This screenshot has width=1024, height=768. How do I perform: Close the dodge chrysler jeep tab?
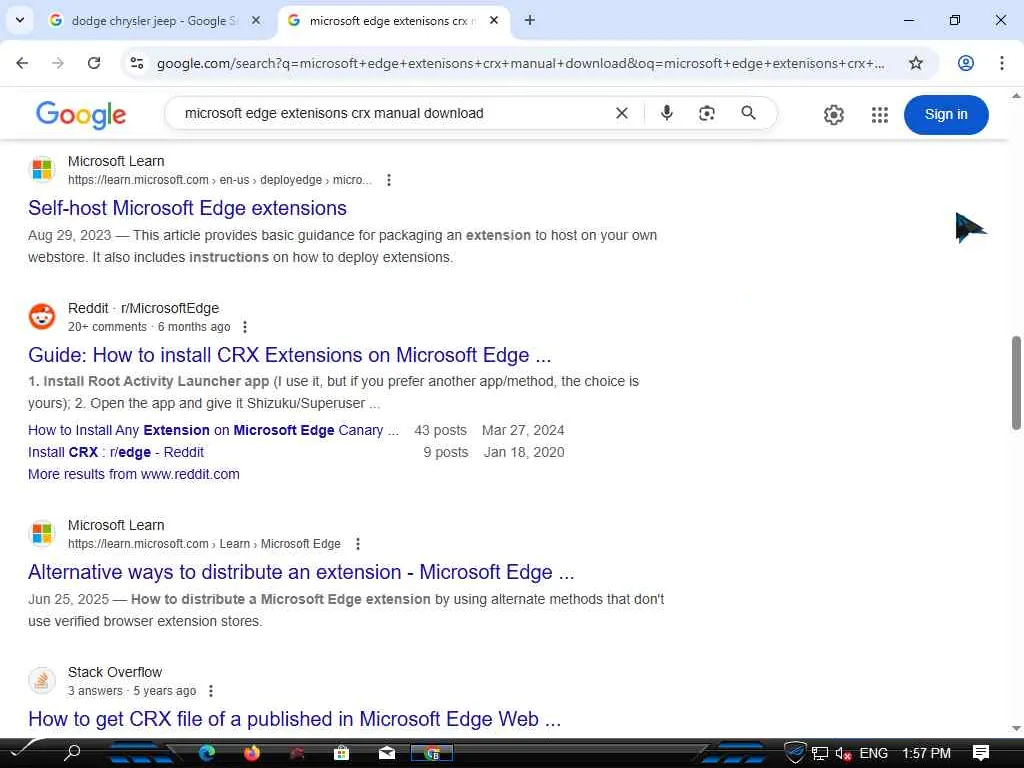tap(256, 21)
